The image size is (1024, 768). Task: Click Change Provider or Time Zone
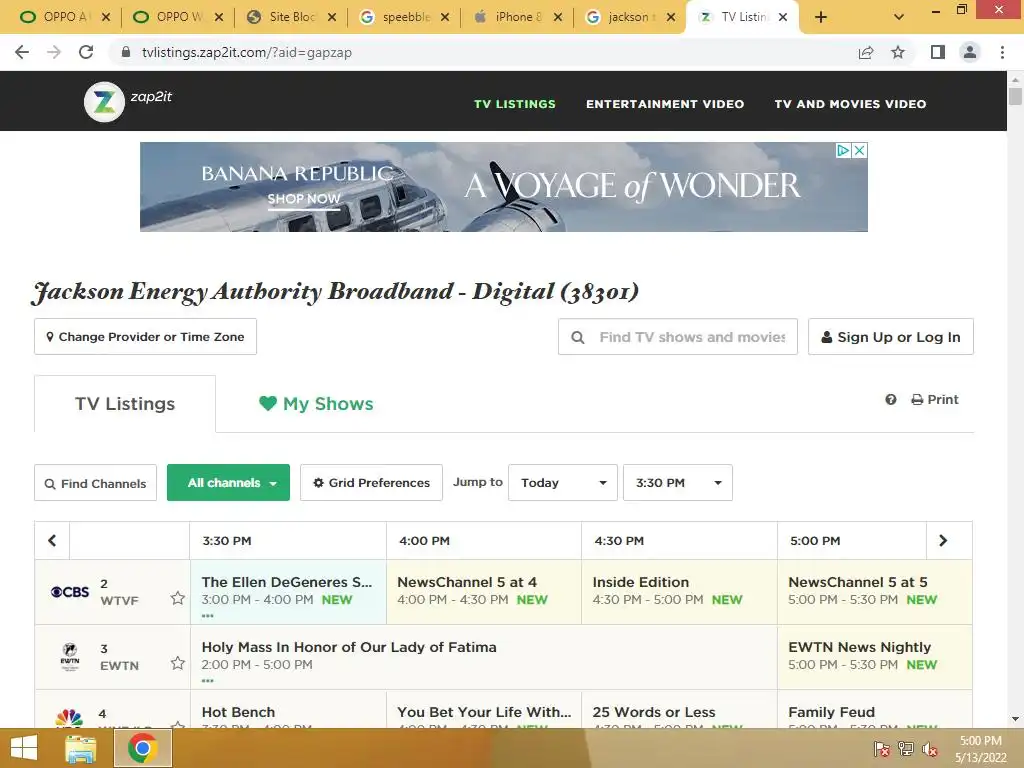[x=146, y=336]
